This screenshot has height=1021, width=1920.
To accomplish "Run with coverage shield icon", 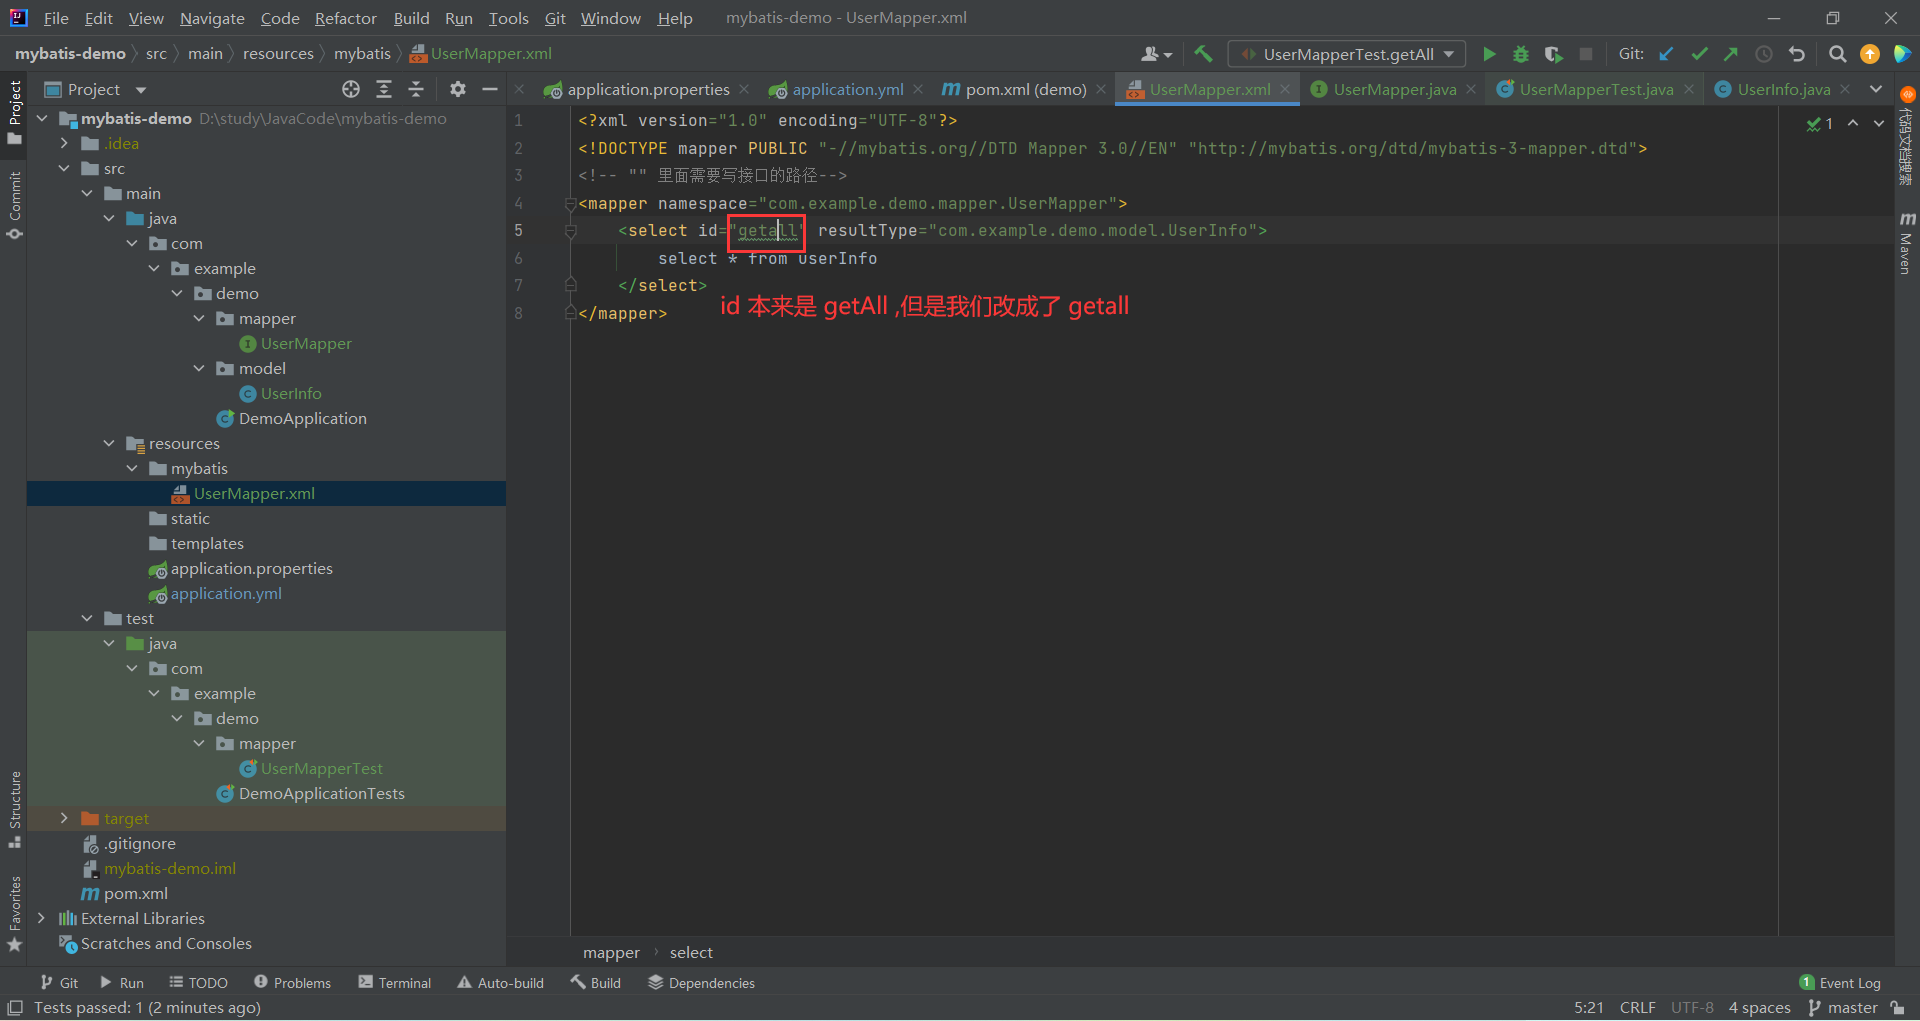I will pyautogui.click(x=1553, y=54).
